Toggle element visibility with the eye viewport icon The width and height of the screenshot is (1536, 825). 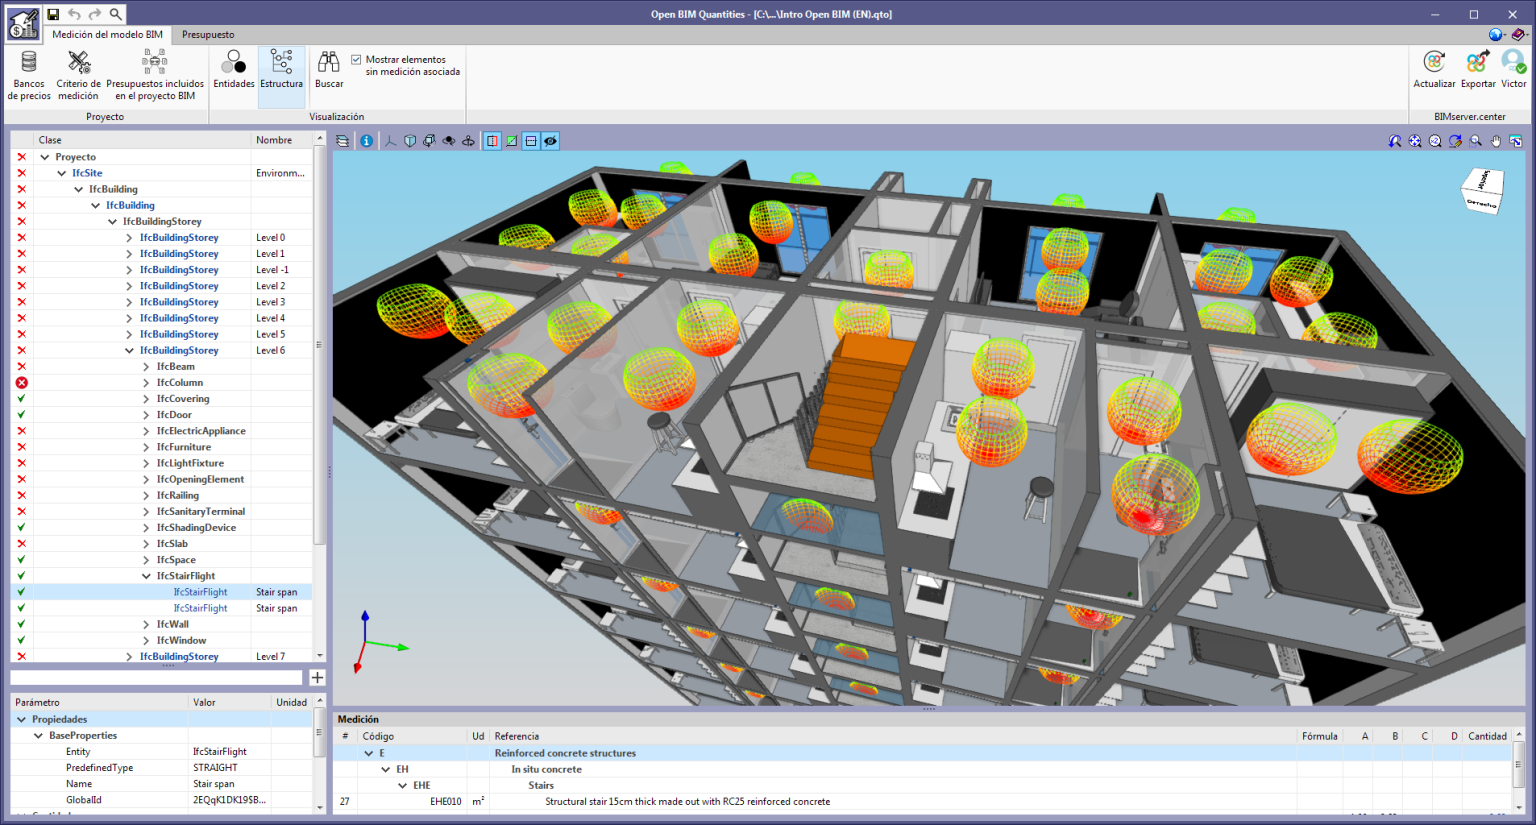pyautogui.click(x=550, y=141)
